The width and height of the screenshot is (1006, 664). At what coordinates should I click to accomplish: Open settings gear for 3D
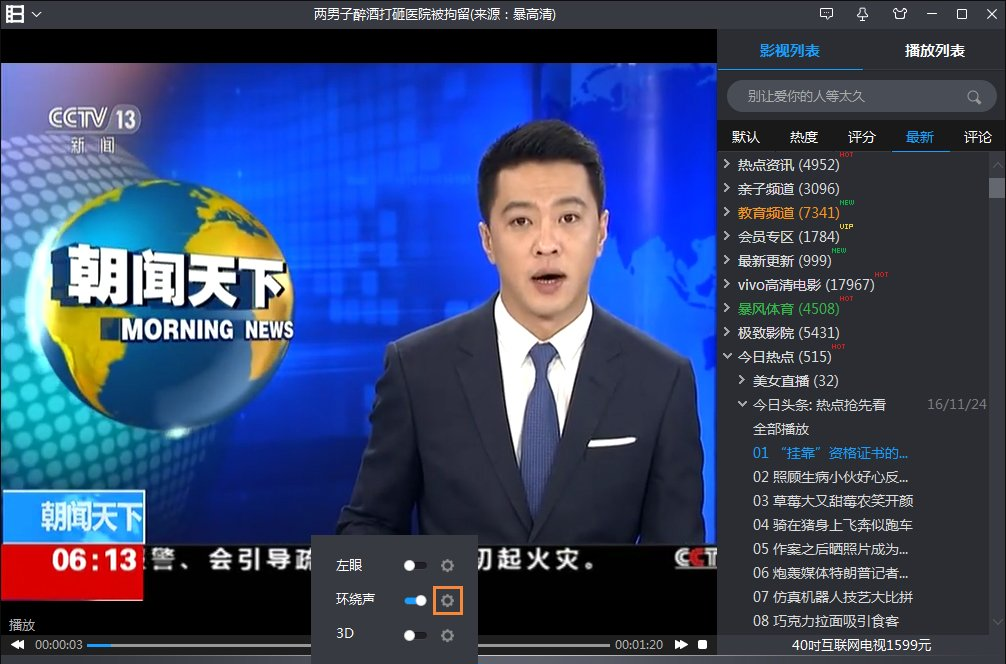click(448, 635)
